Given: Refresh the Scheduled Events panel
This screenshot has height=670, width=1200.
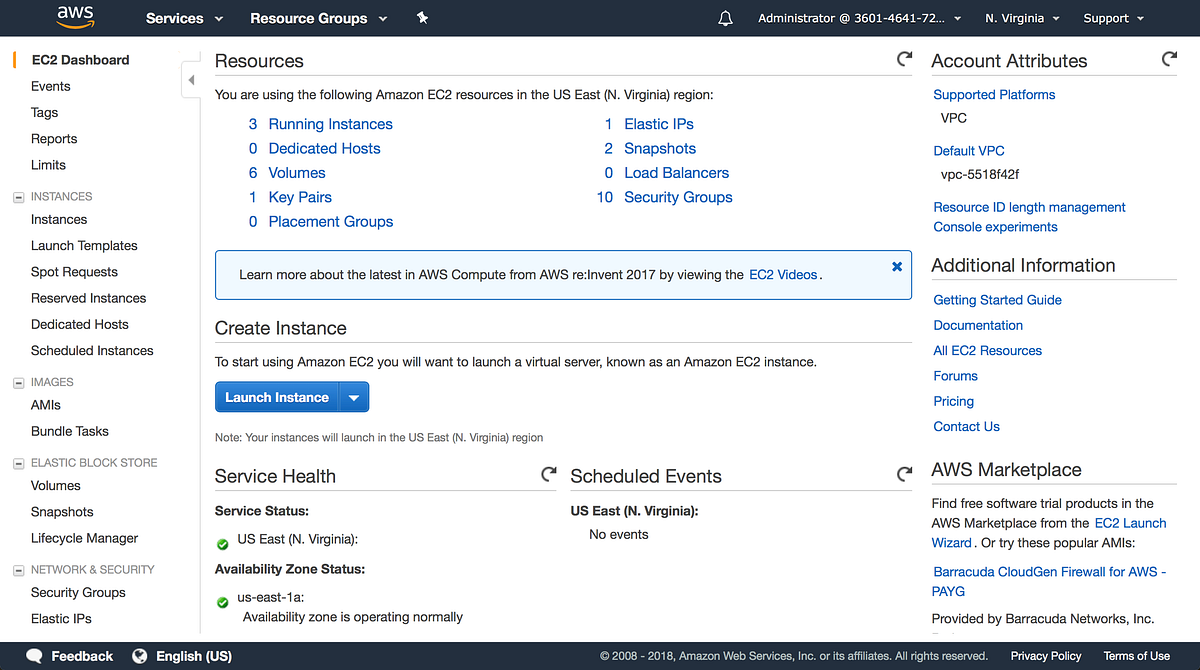Looking at the screenshot, I should click(904, 474).
